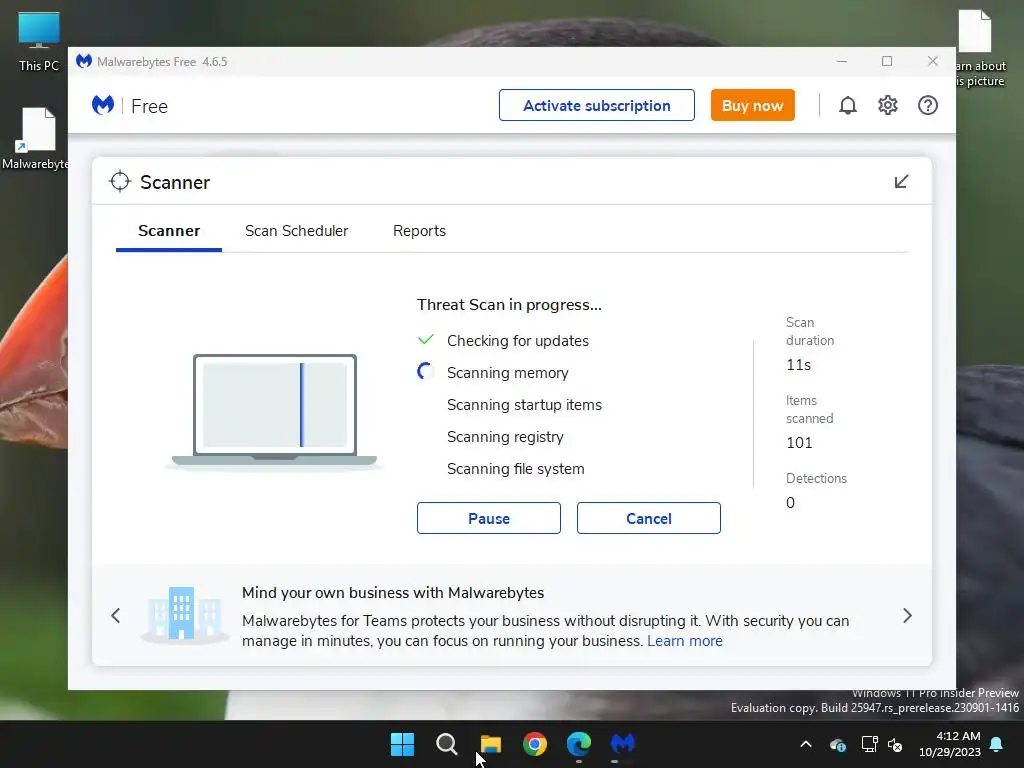Image resolution: width=1024 pixels, height=768 pixels.
Task: Click the '101' items scanned value
Action: pos(799,443)
